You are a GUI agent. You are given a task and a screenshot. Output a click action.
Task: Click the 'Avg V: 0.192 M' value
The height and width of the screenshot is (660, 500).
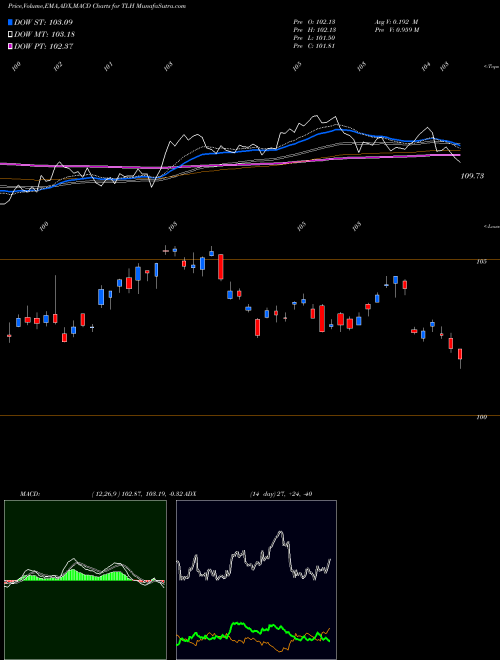point(396,22)
